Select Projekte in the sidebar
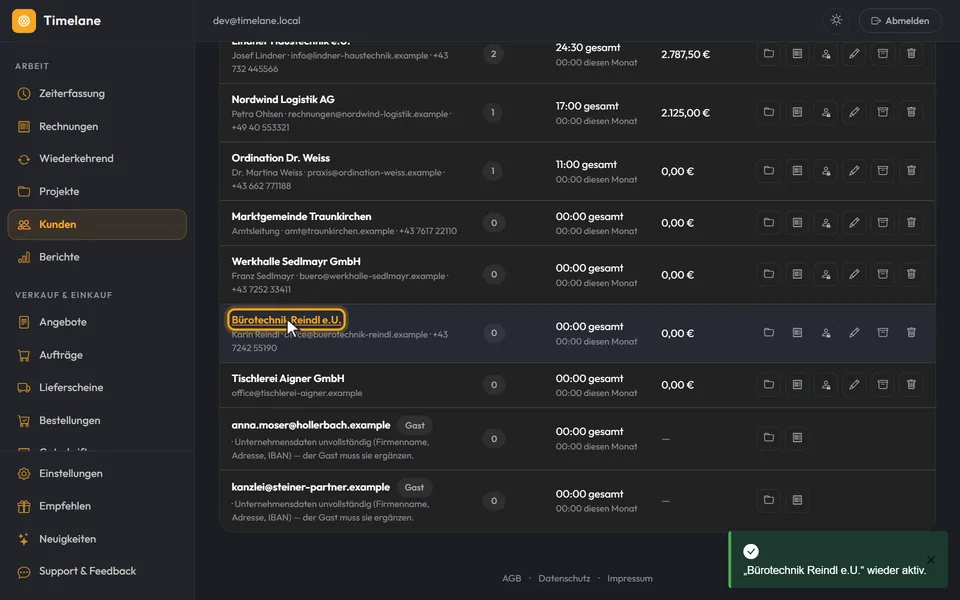The image size is (960, 600). (97, 192)
